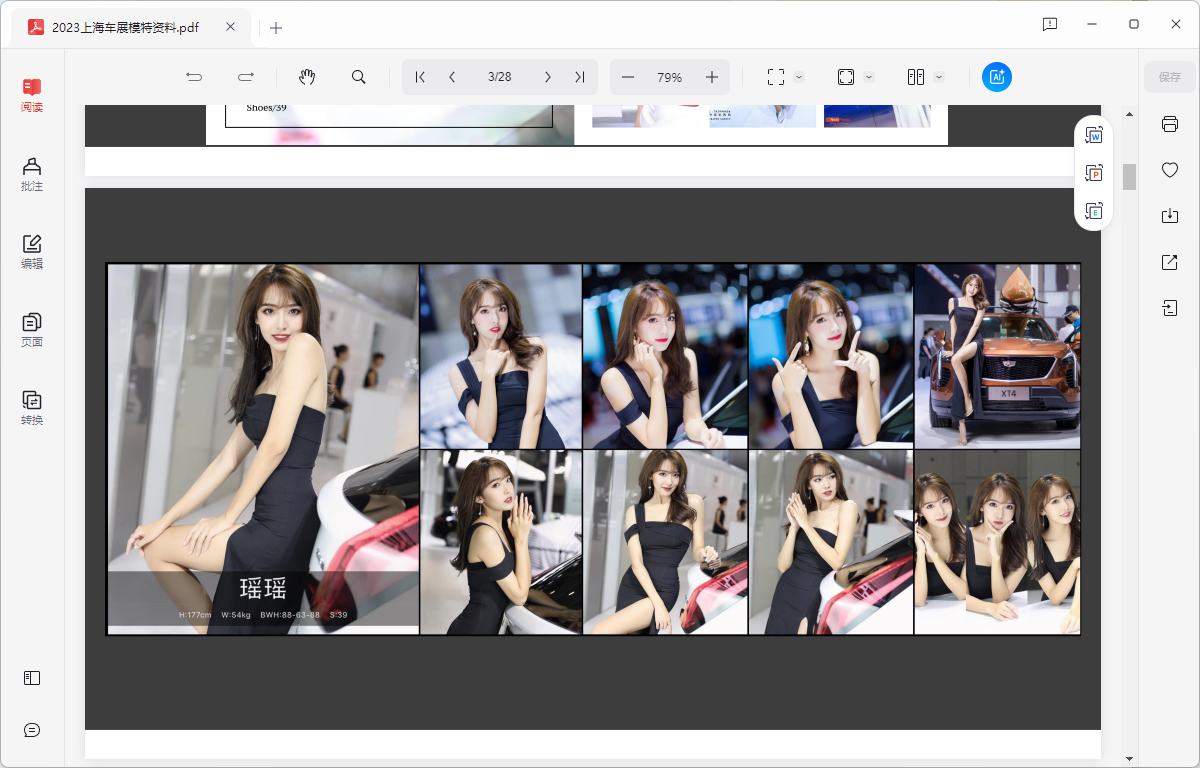The width and height of the screenshot is (1200, 768).
Task: Jump to the first page
Action: (x=421, y=77)
